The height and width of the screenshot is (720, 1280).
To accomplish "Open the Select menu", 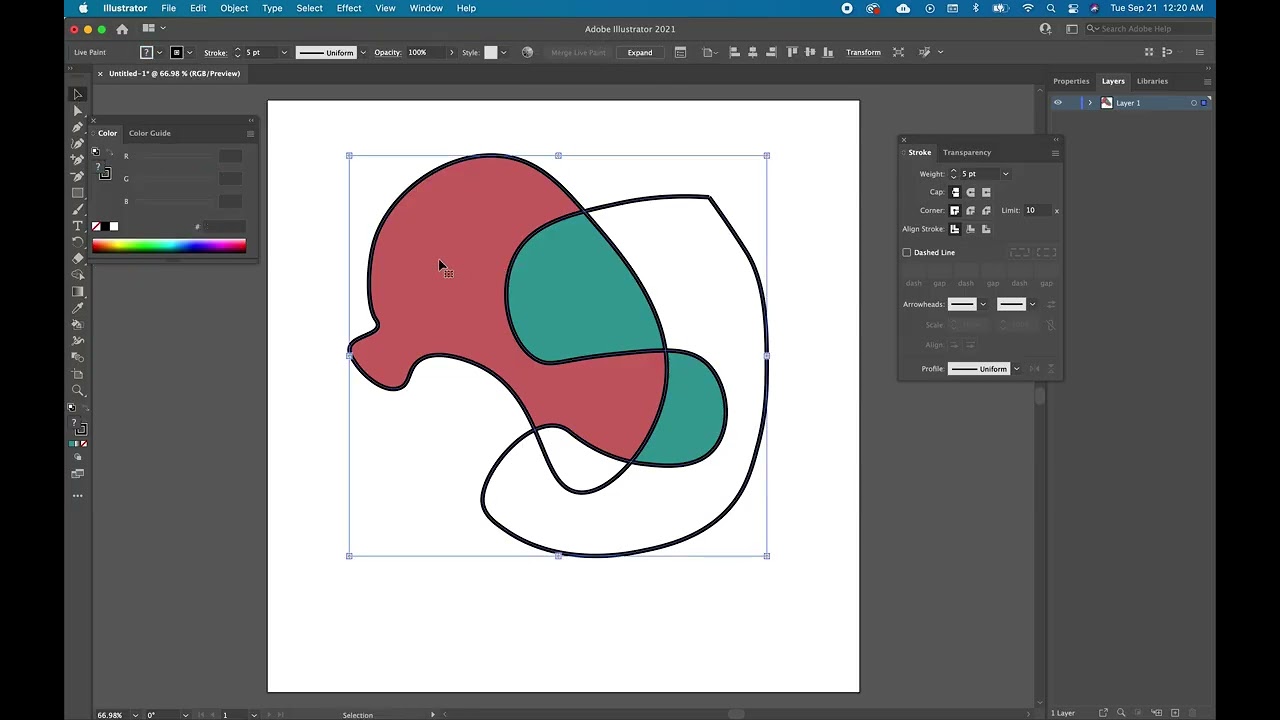I will 309,8.
